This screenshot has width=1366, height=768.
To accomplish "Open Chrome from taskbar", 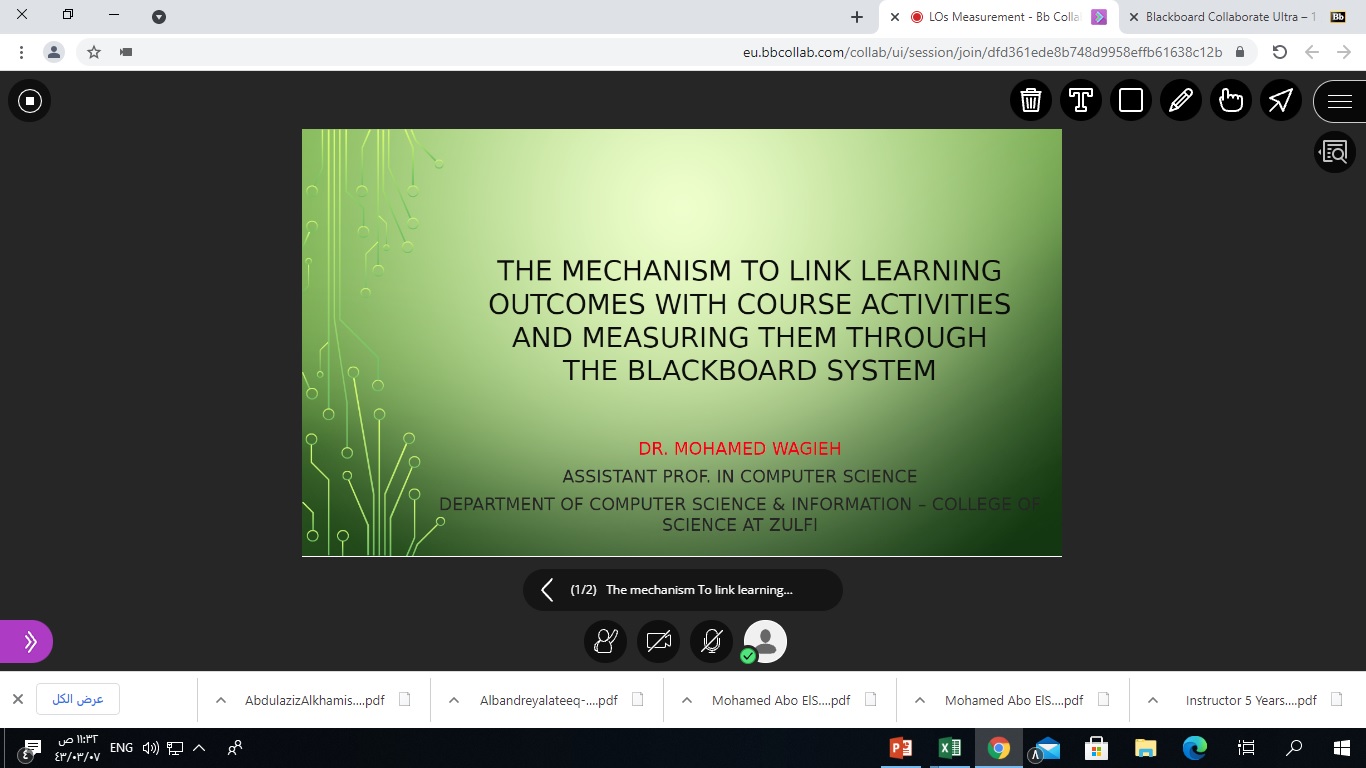I will (x=998, y=748).
